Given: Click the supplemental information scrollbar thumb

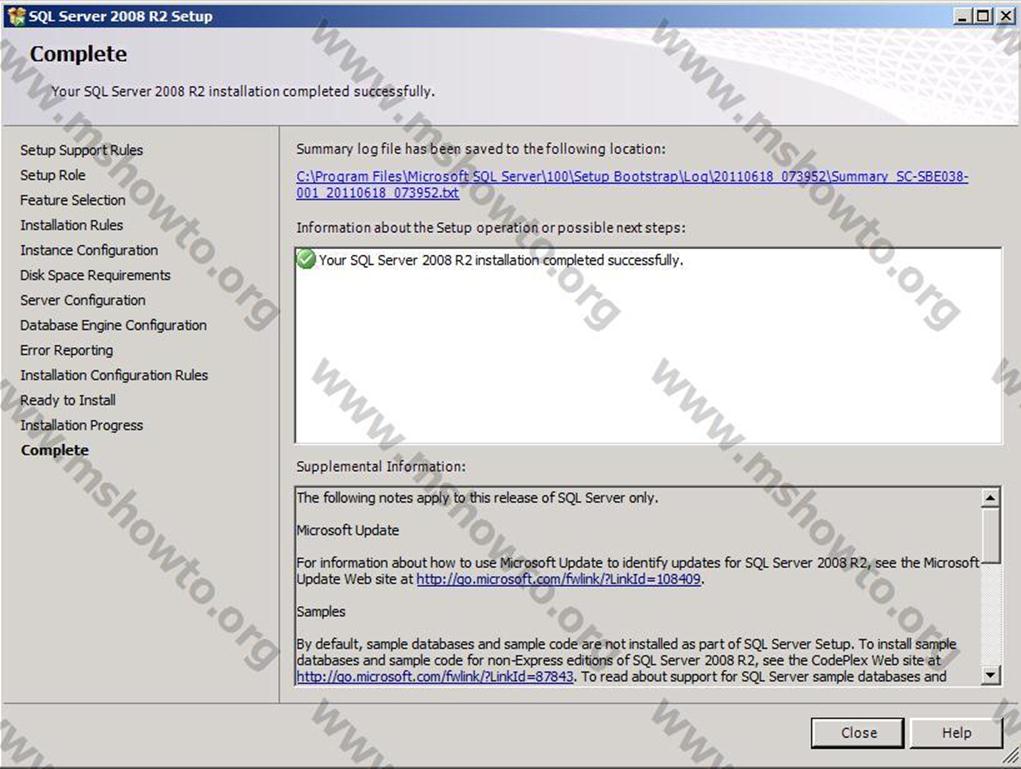Looking at the screenshot, I should tap(990, 535).
